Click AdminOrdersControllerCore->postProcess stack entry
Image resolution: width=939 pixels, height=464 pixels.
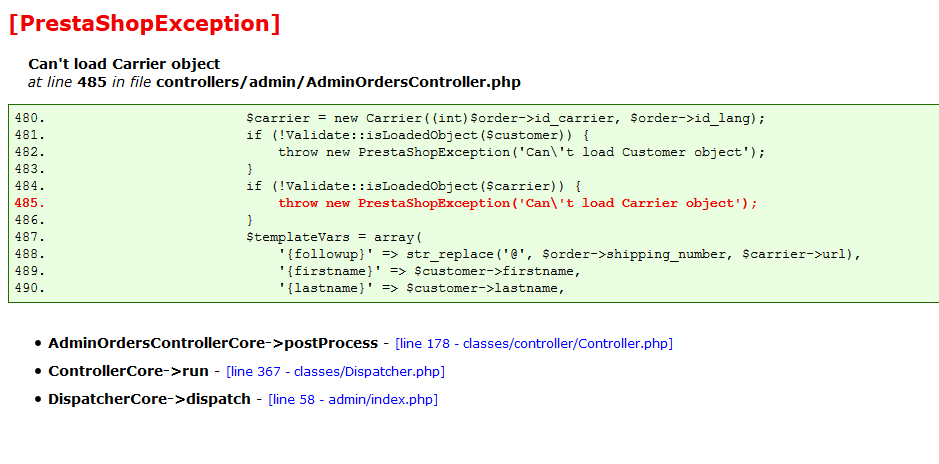(x=213, y=344)
